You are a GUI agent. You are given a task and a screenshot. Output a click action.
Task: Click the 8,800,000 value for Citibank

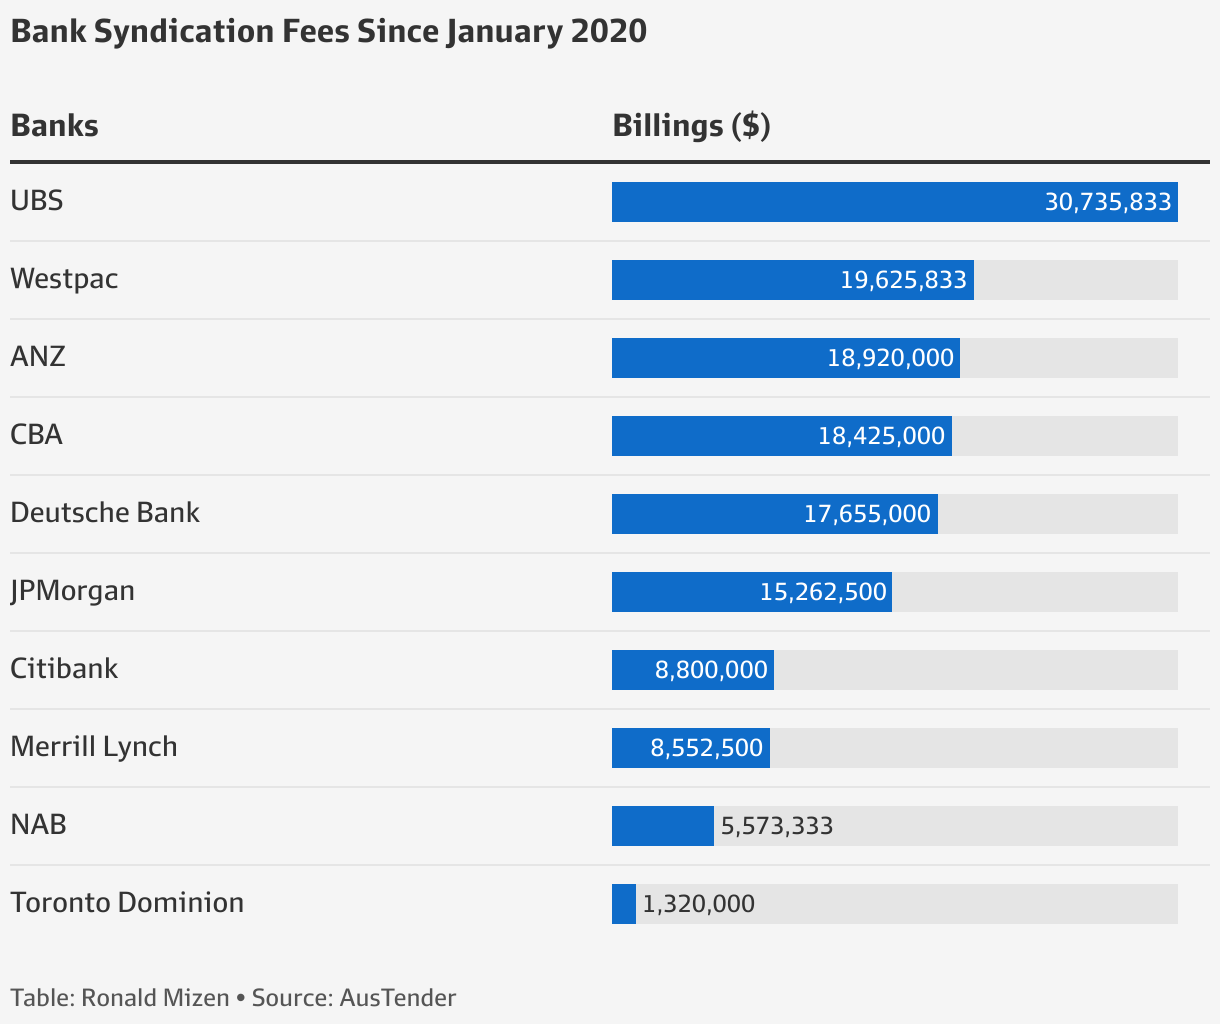coord(712,670)
